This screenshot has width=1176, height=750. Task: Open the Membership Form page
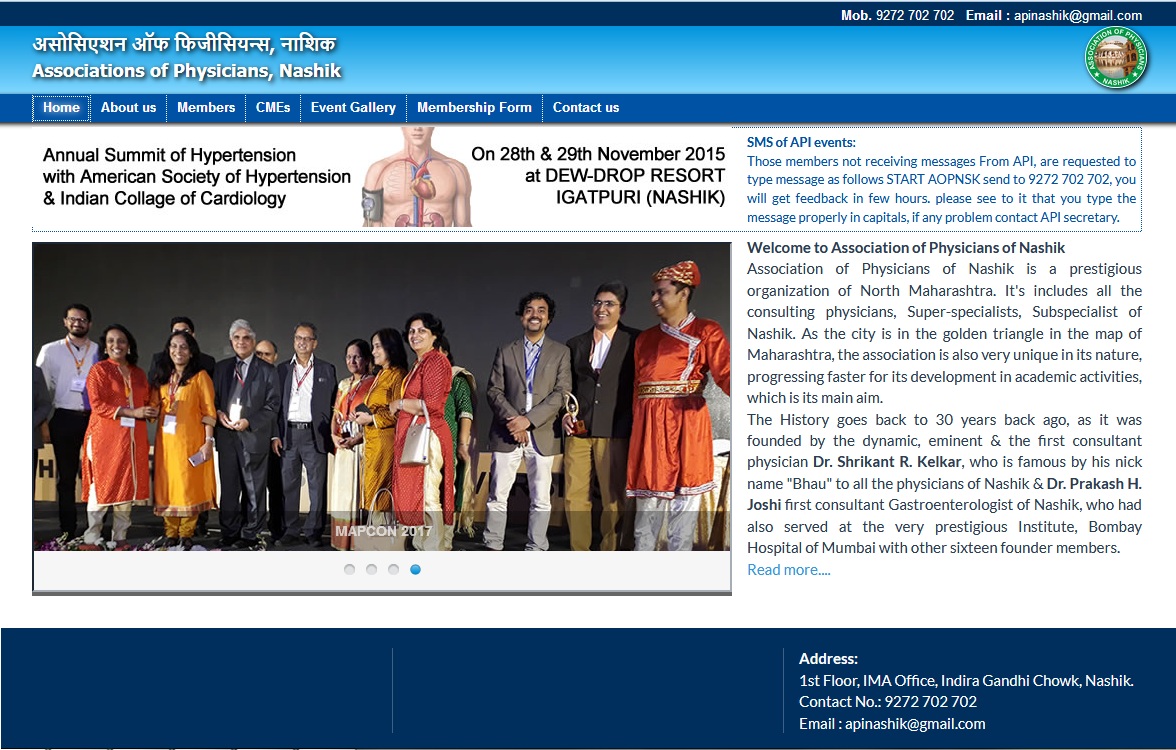[474, 108]
